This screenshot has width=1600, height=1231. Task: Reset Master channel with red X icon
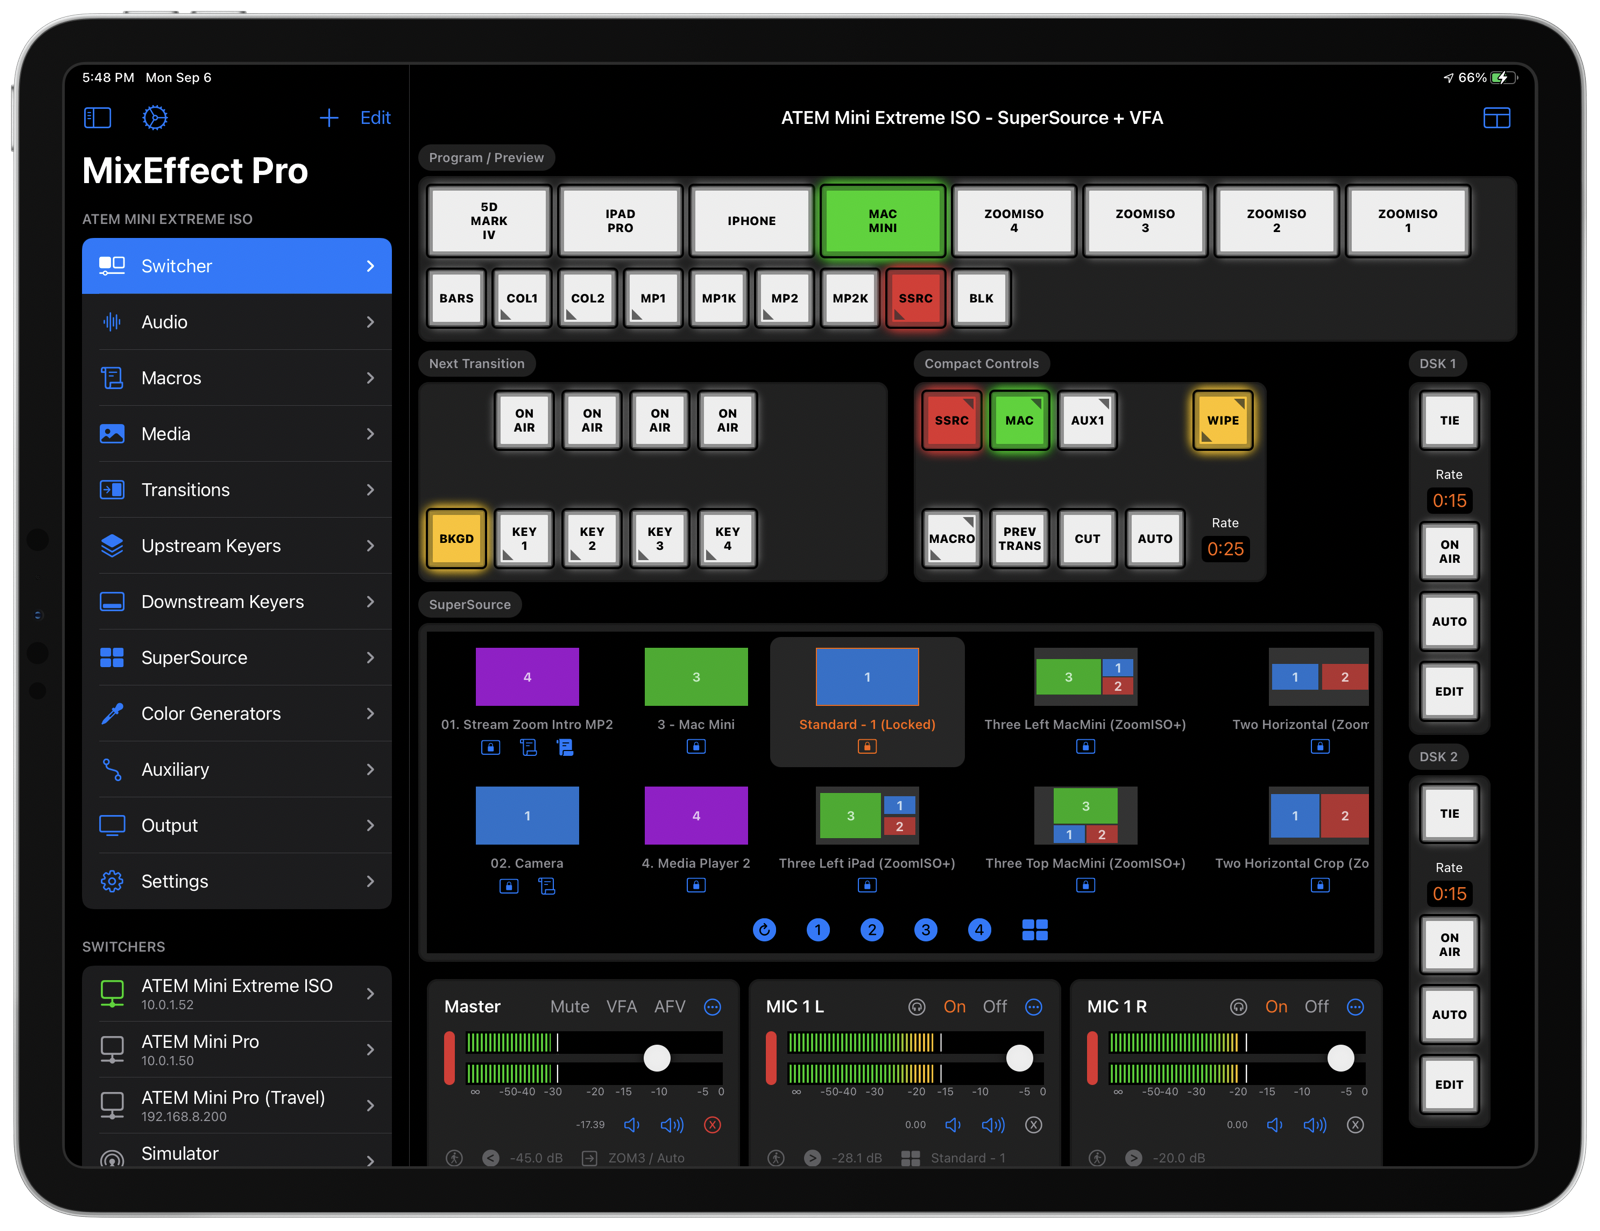712,1125
